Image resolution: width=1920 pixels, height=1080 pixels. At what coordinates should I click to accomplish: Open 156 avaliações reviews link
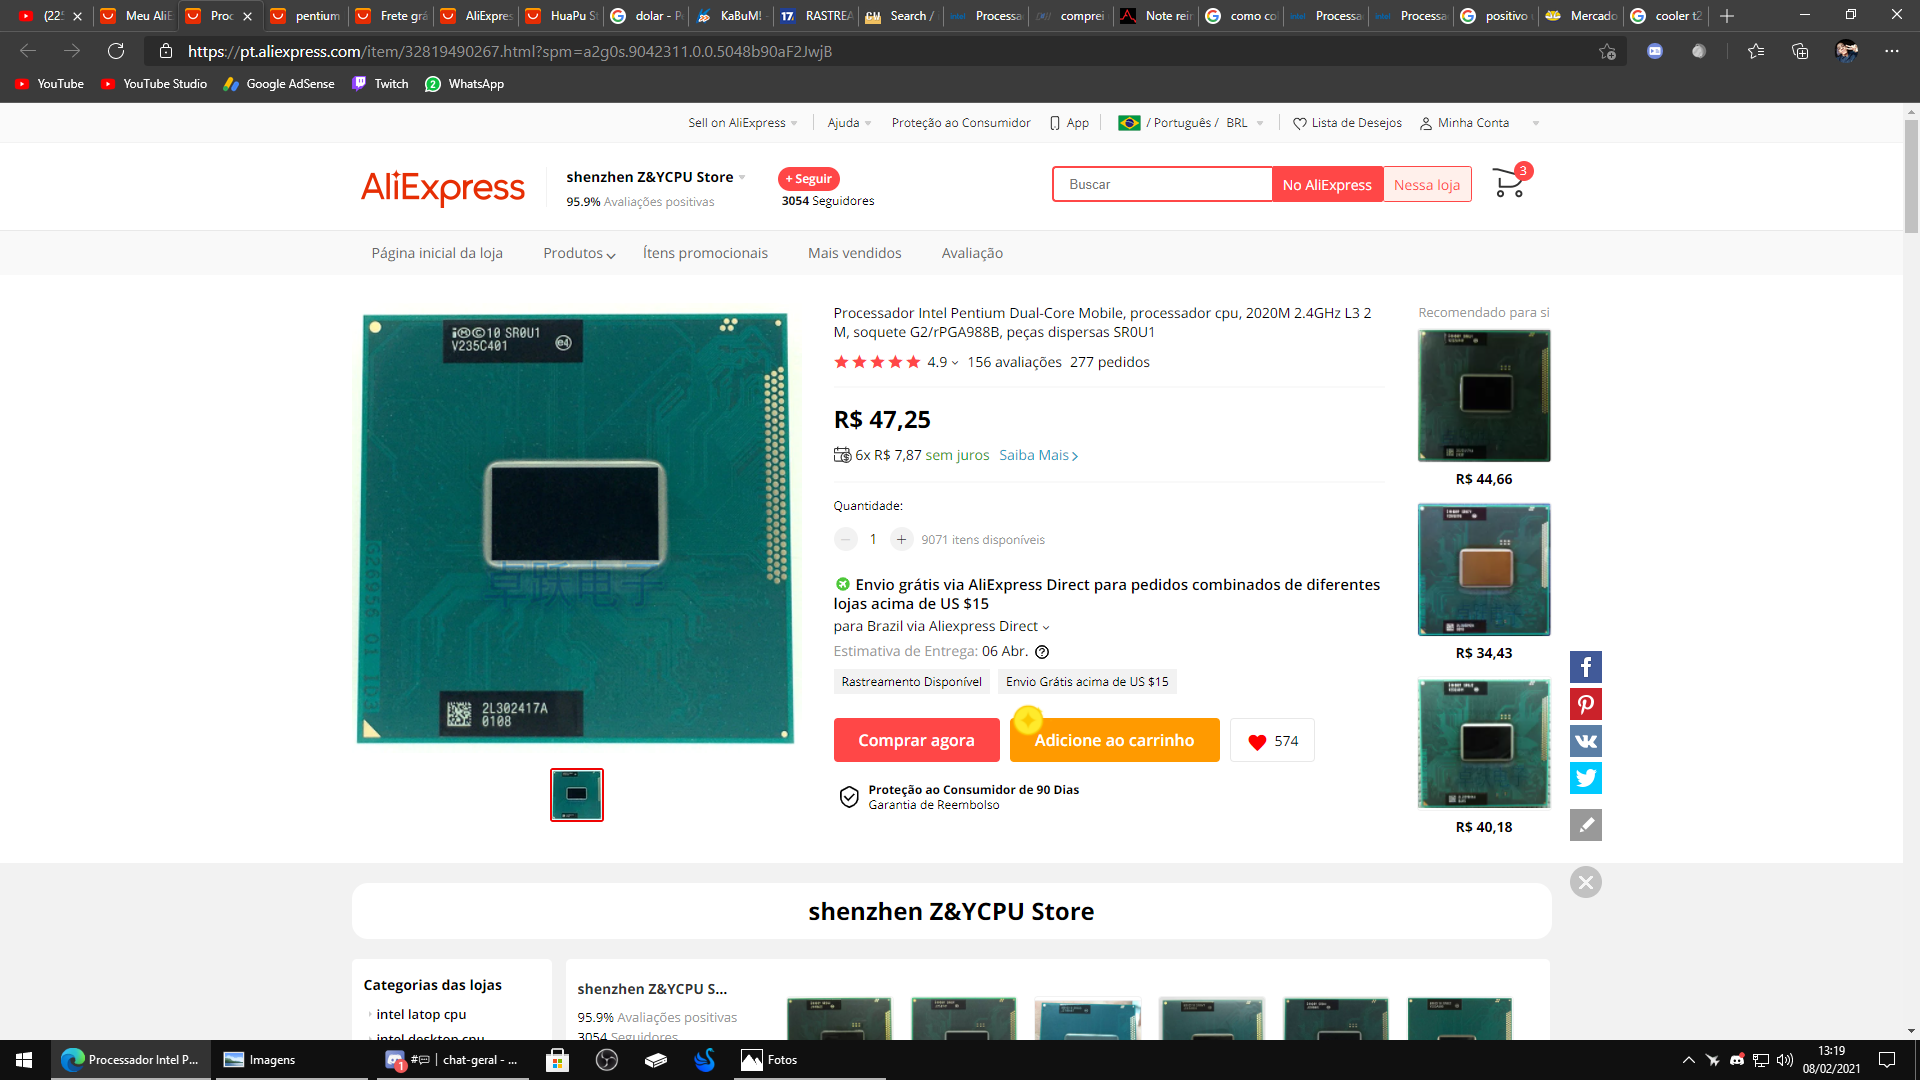tap(1014, 362)
